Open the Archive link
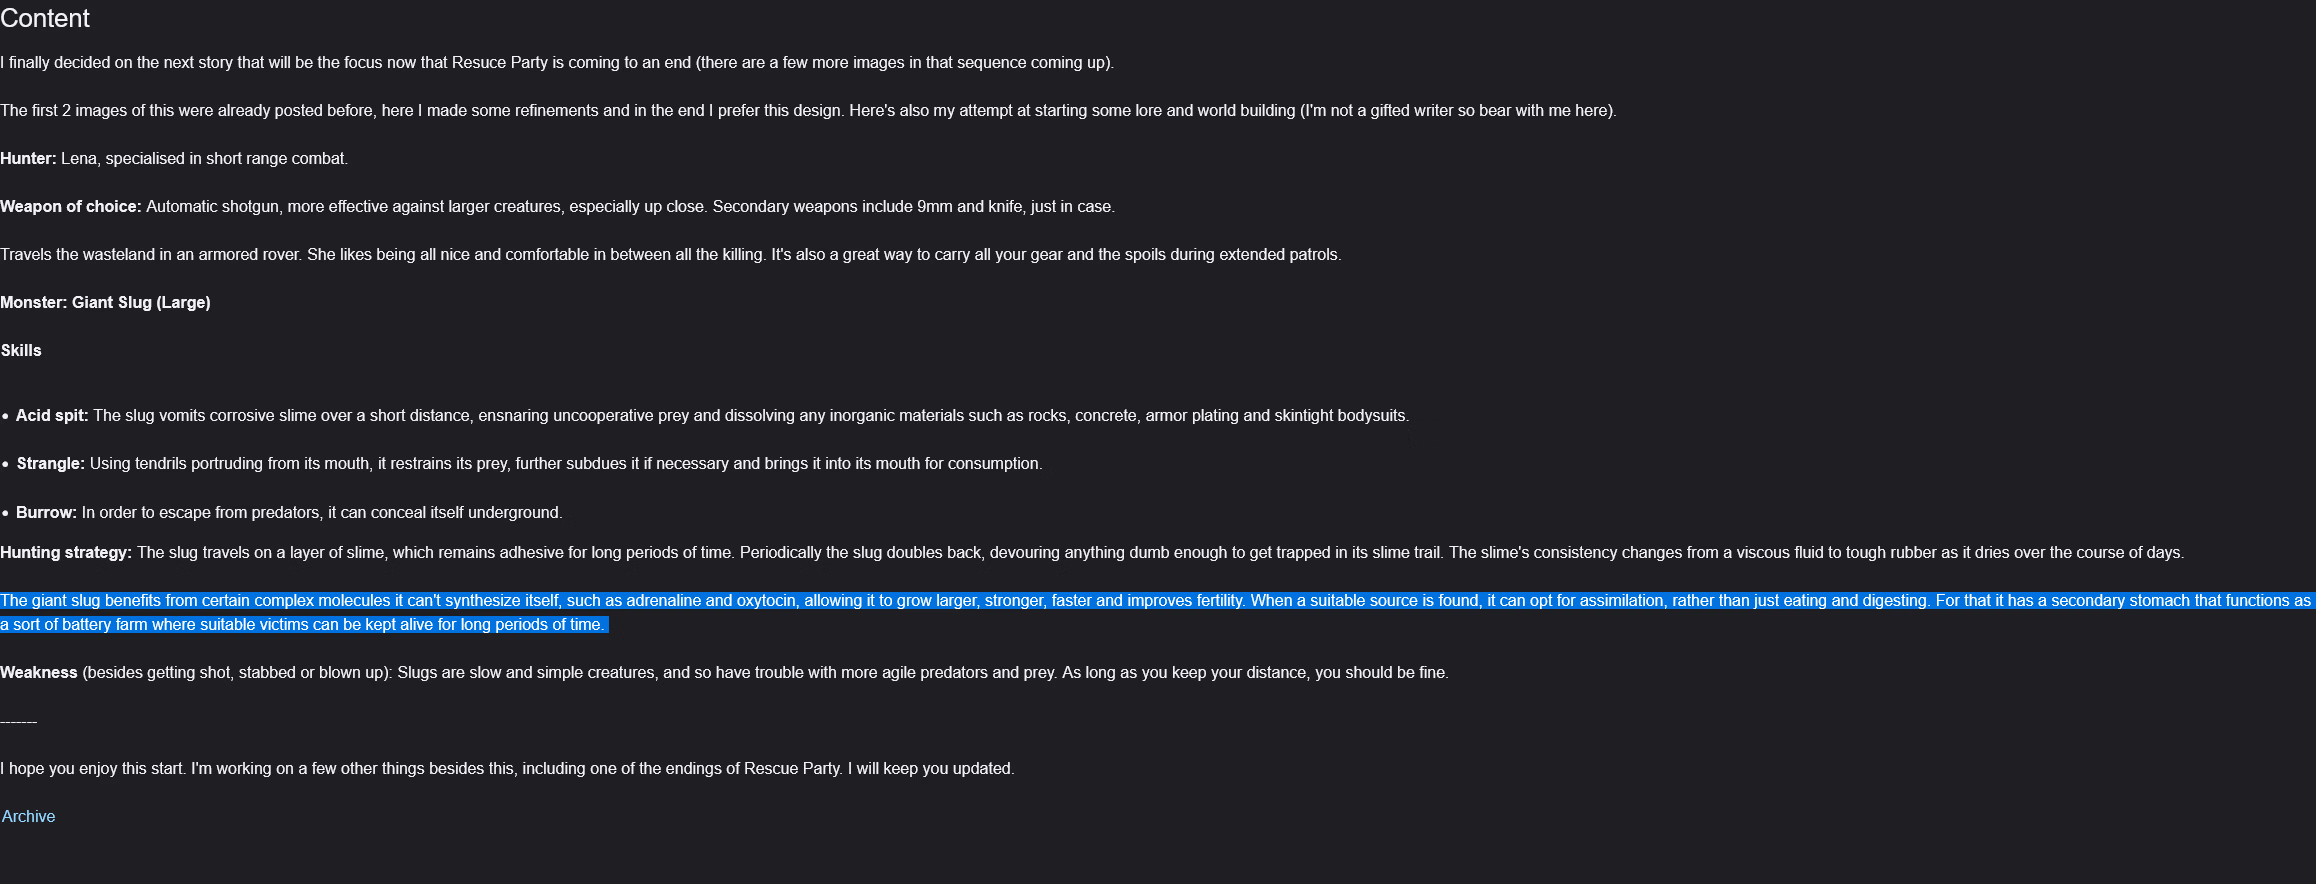The height and width of the screenshot is (884, 2316). point(28,817)
